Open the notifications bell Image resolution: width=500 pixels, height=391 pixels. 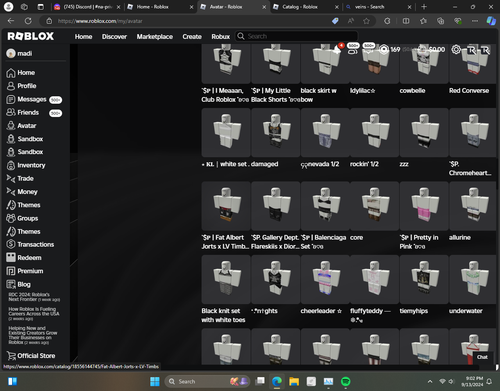337,49
